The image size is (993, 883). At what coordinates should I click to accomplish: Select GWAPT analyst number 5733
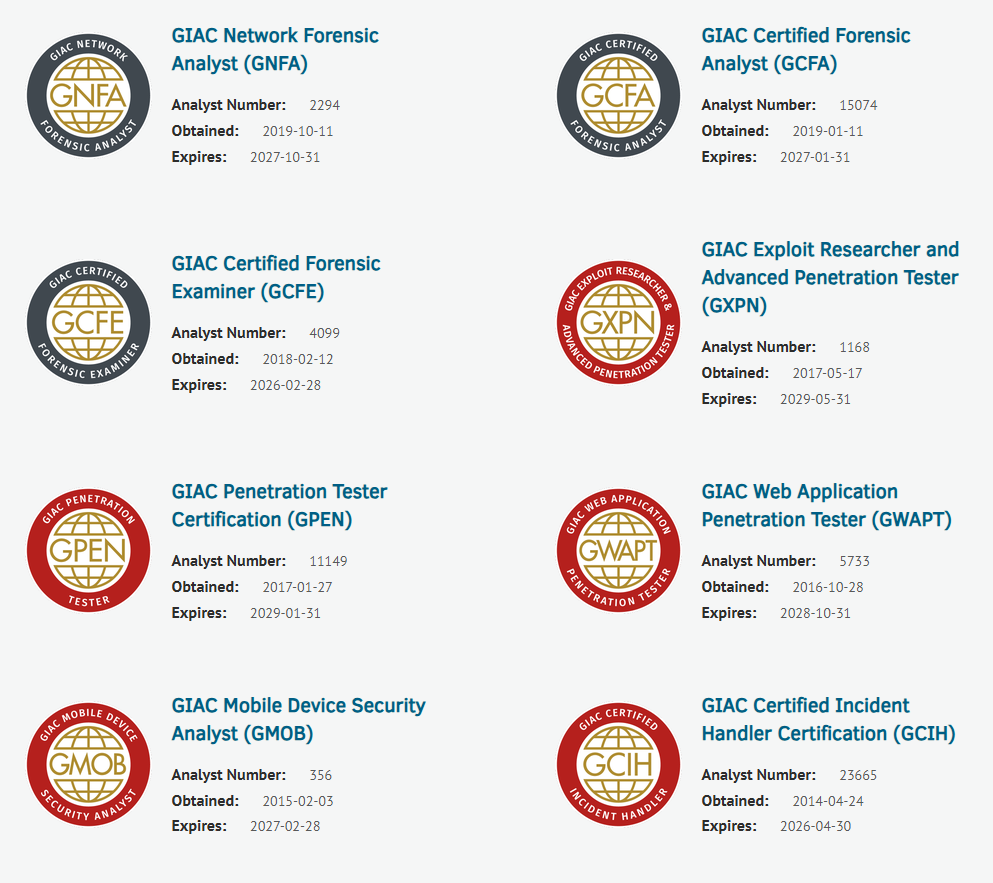click(x=854, y=561)
